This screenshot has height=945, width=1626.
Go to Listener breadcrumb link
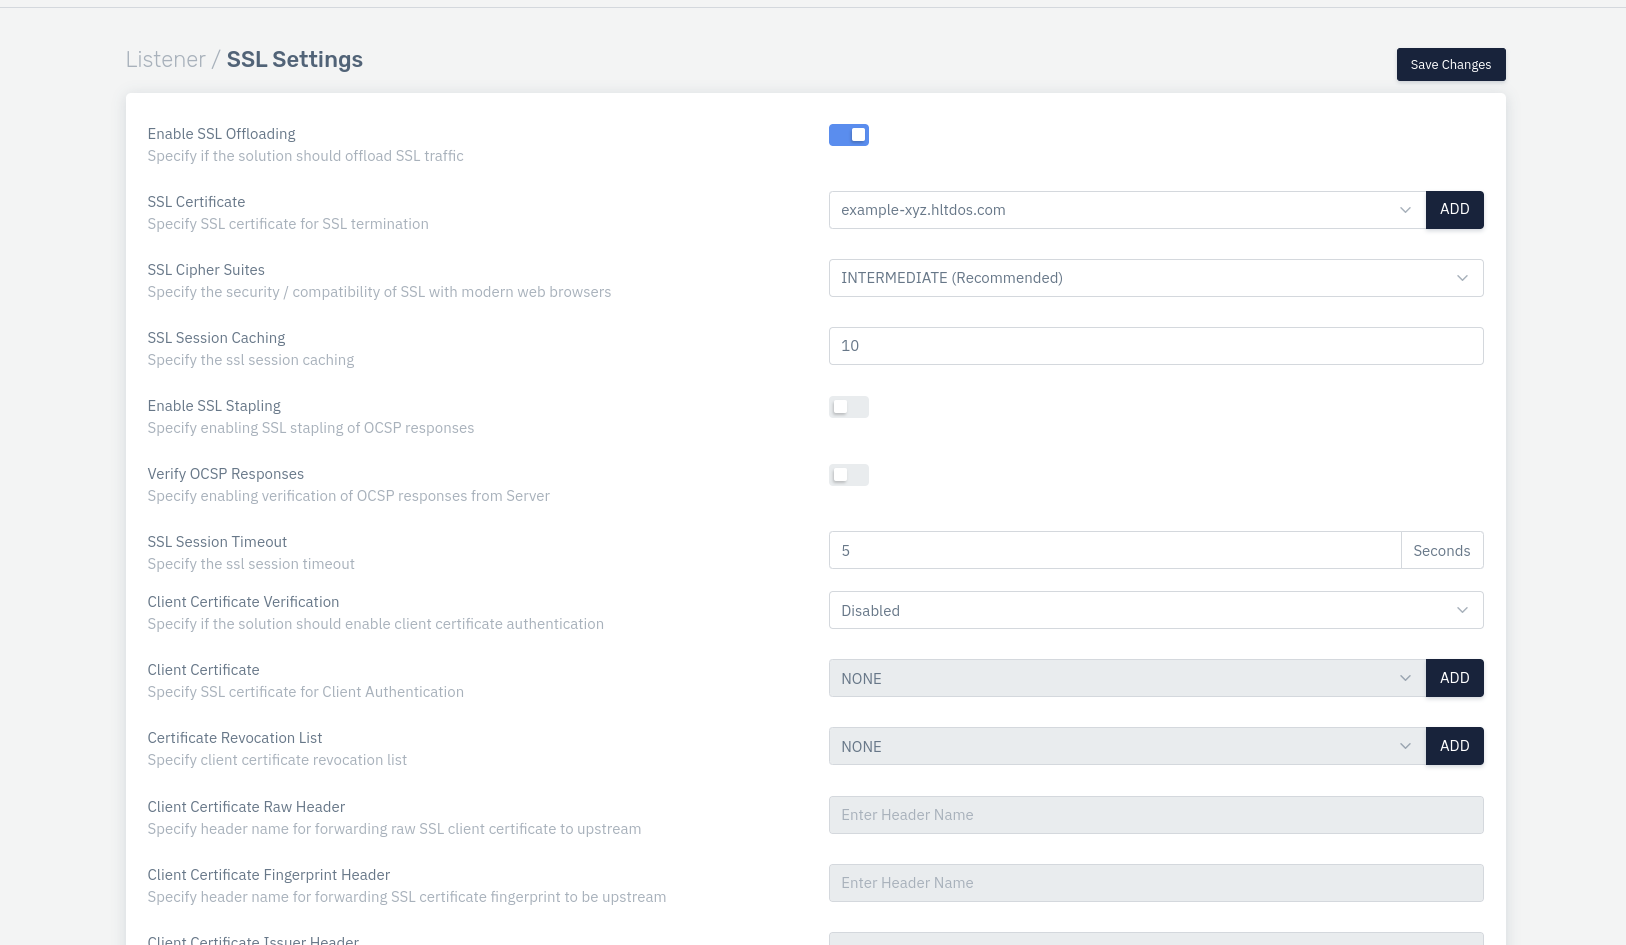[165, 60]
